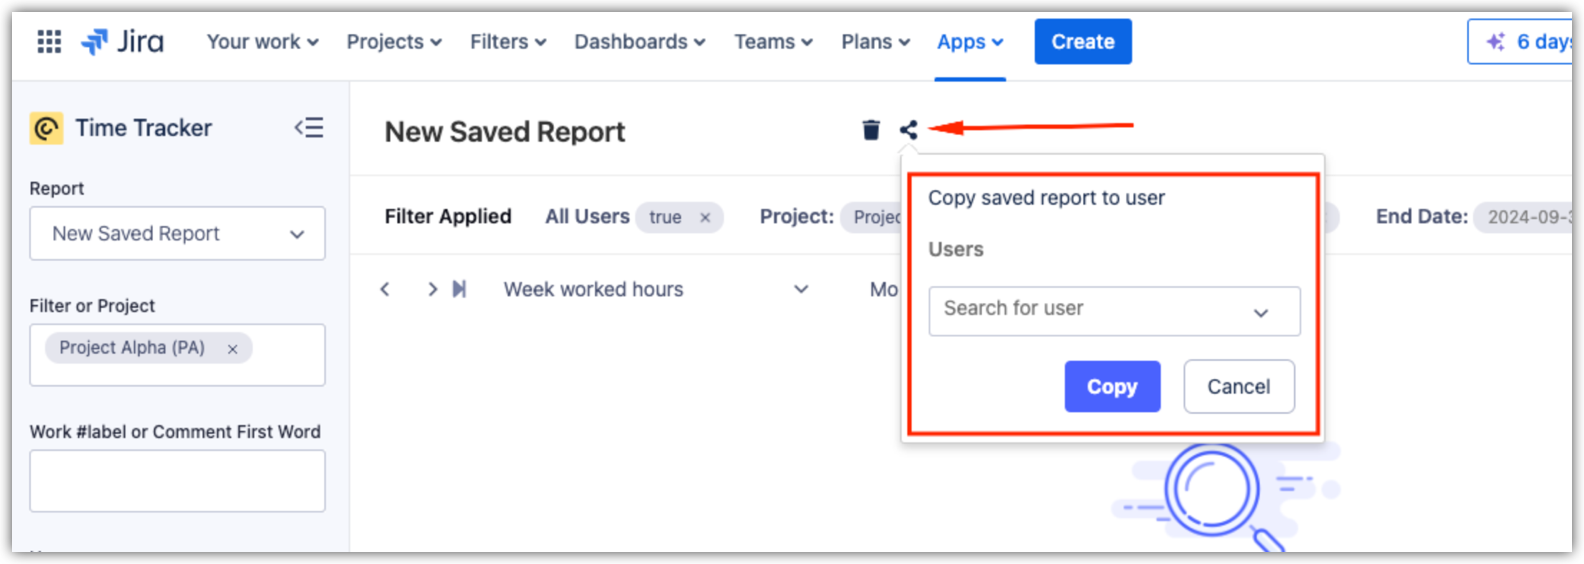
Task: Collapse the Time Tracker sidebar
Action: pyautogui.click(x=309, y=128)
